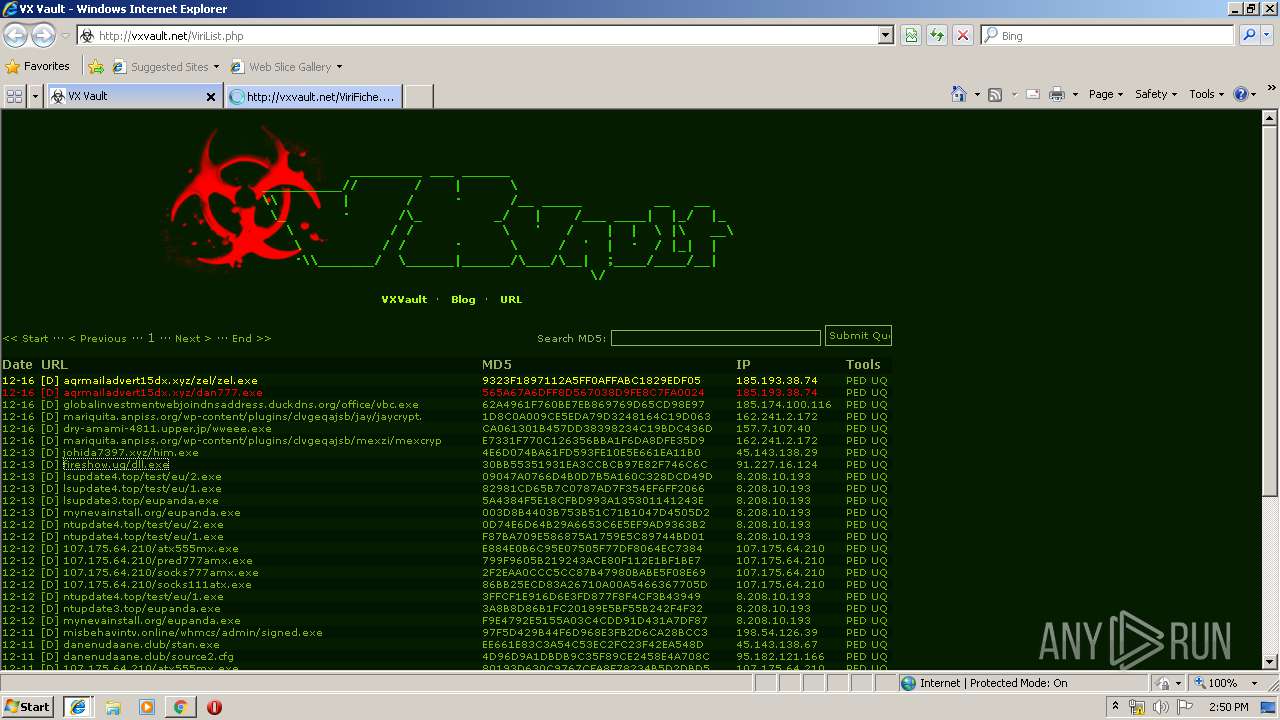Click UQ tool for zel.exe row
Viewport: 1280px width, 720px height.
[879, 381]
